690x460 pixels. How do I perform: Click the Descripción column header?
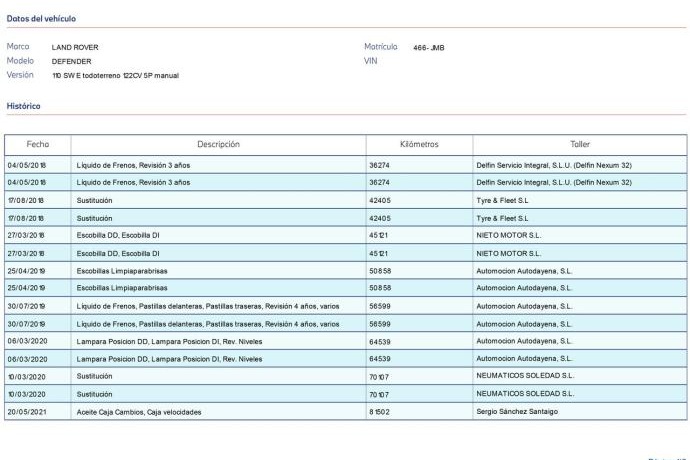(x=218, y=144)
